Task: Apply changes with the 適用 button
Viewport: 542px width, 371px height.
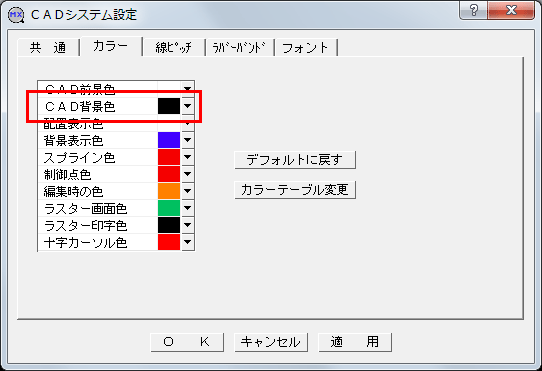Action: [x=355, y=342]
